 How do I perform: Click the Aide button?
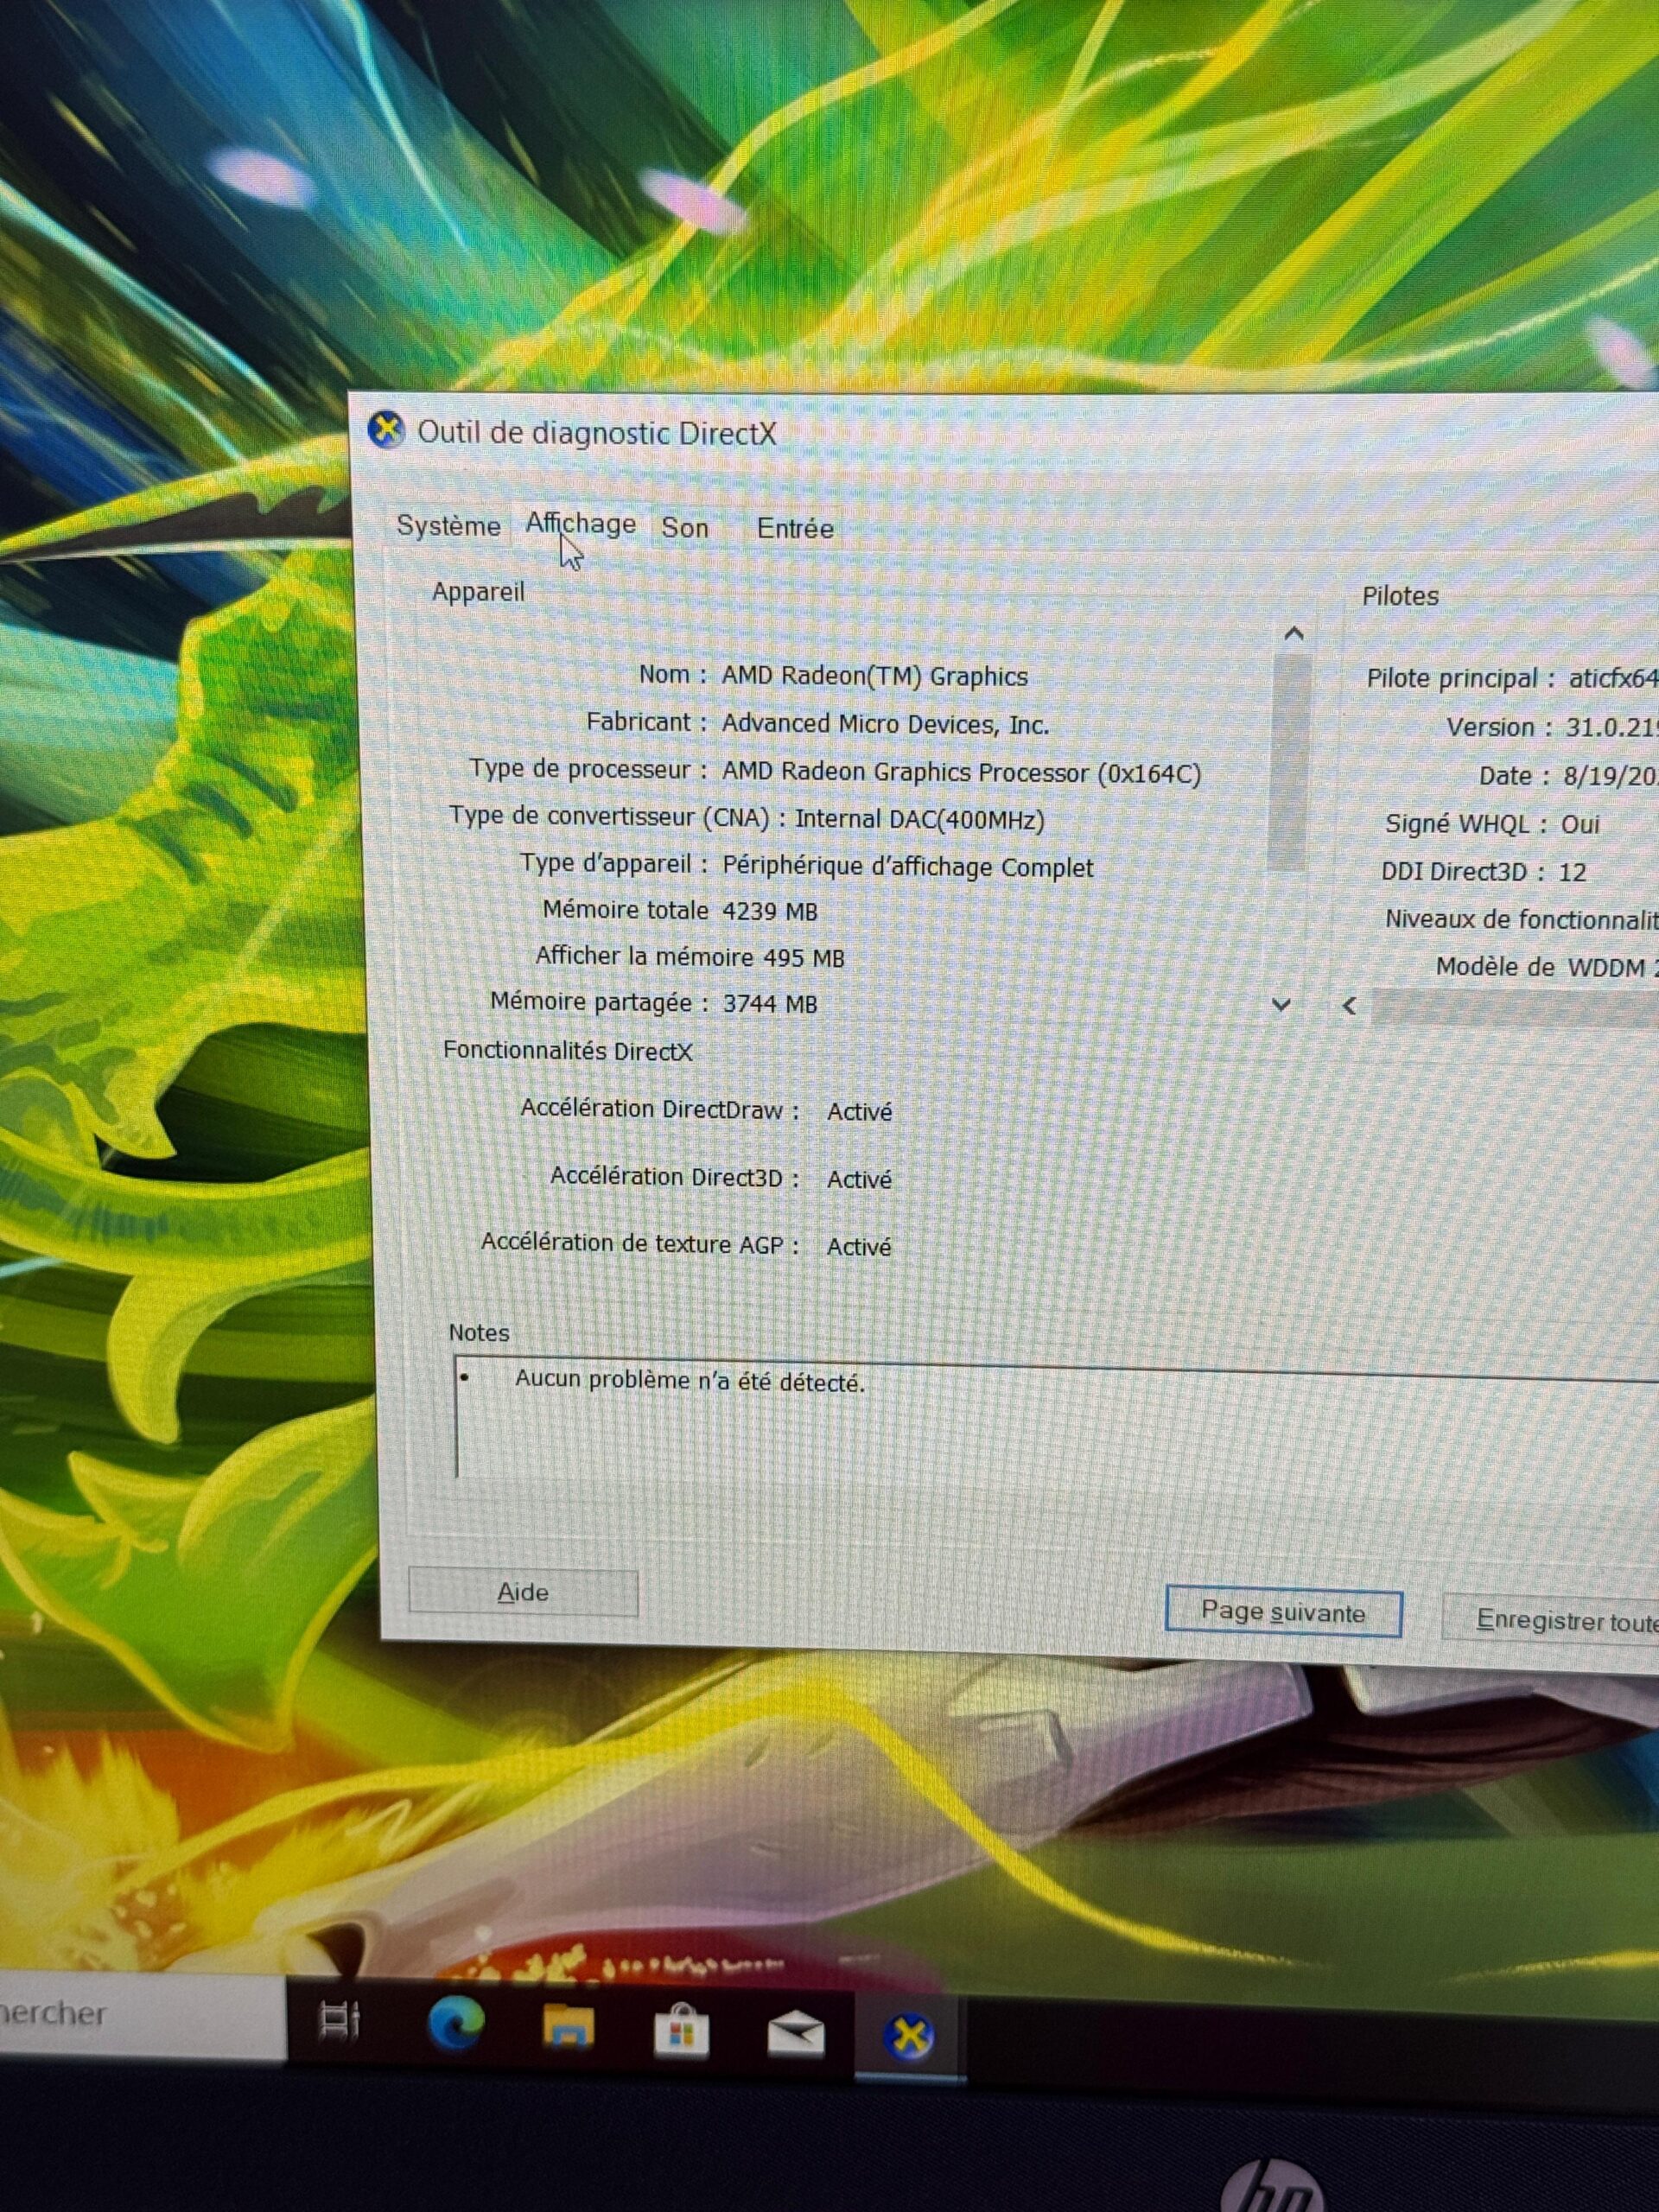coord(523,1593)
